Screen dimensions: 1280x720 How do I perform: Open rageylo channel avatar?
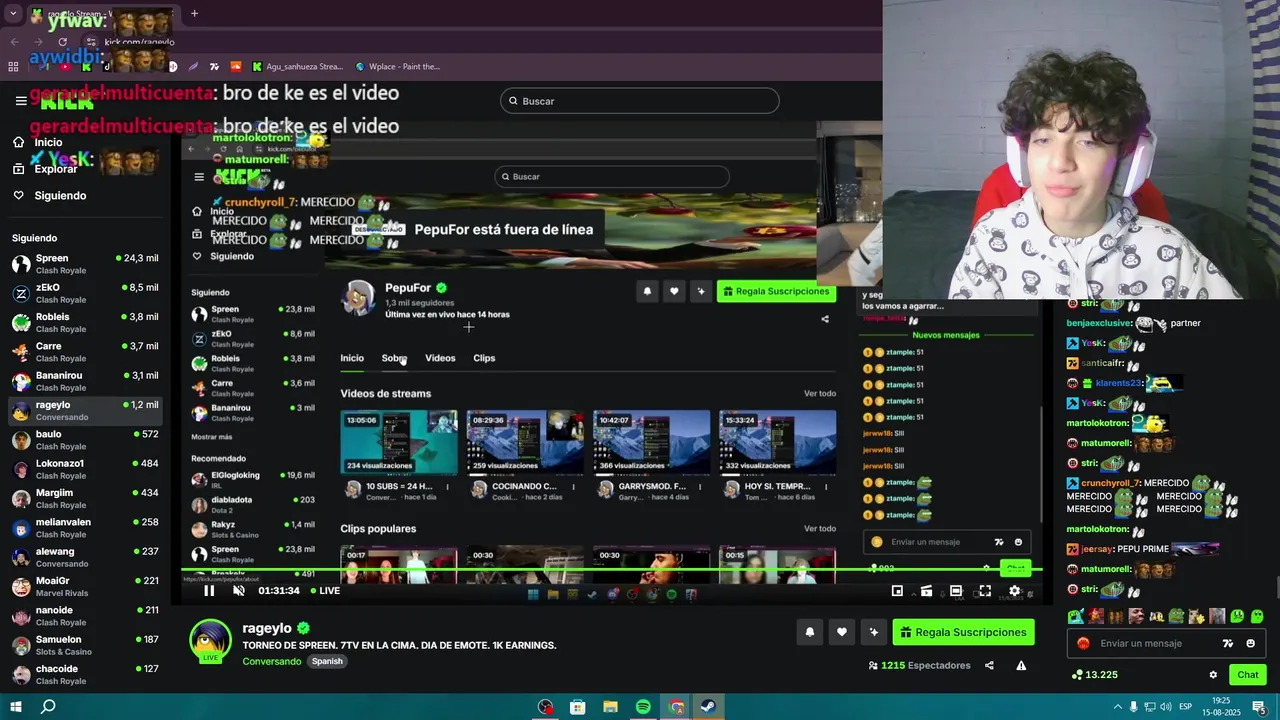point(211,642)
